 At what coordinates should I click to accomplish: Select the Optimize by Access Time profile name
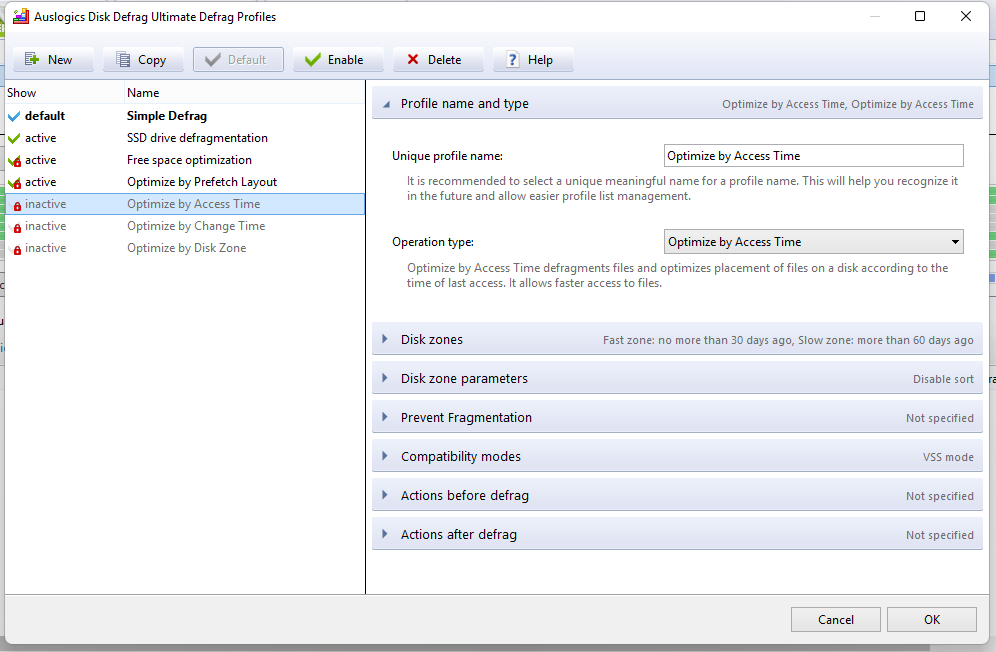click(x=193, y=204)
